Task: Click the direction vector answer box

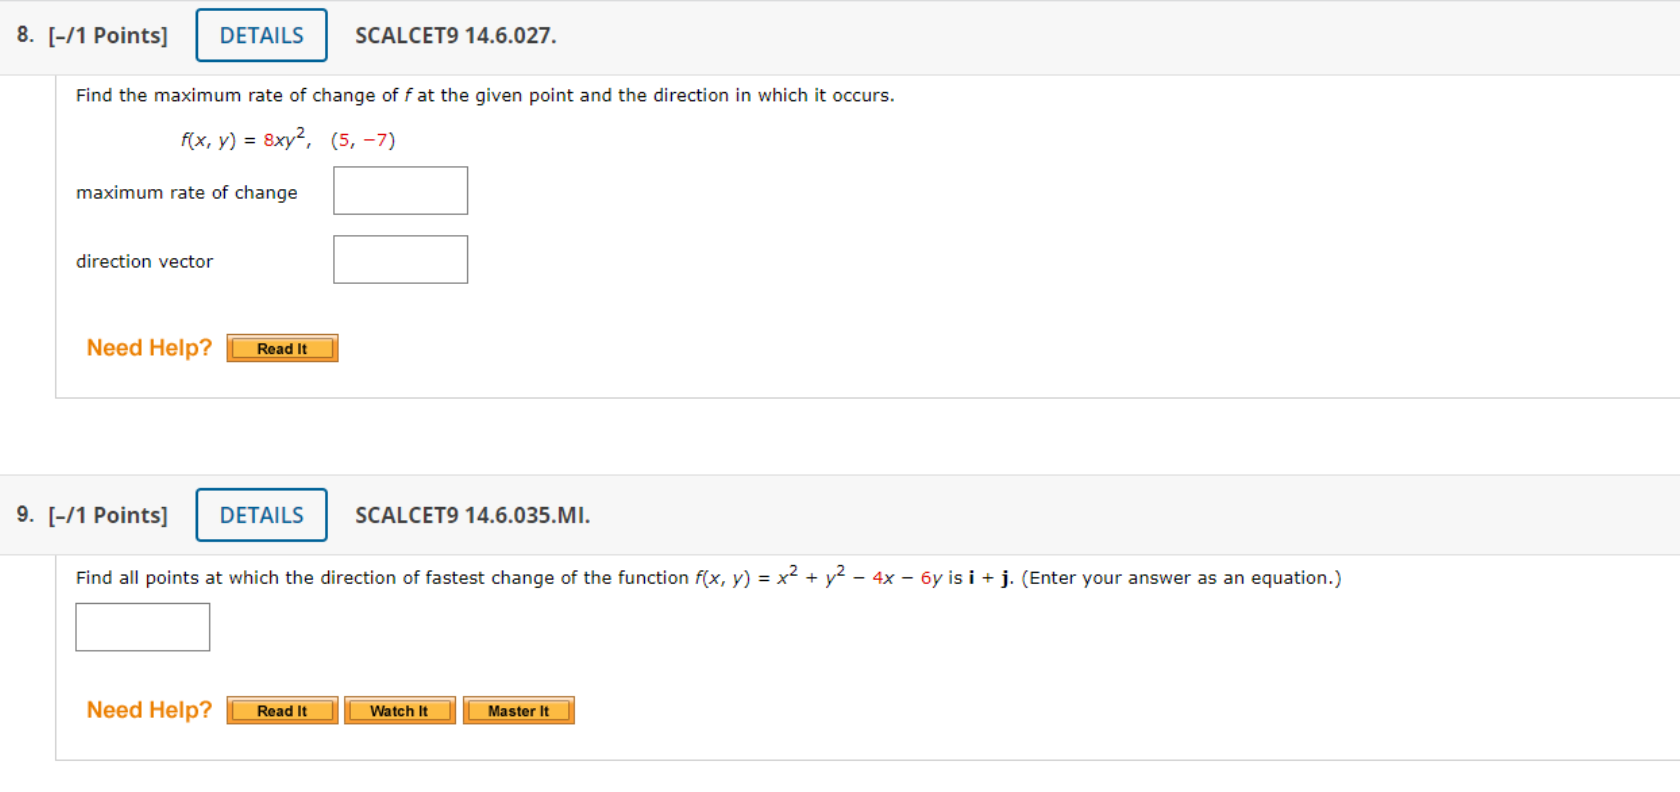Action: [x=400, y=259]
